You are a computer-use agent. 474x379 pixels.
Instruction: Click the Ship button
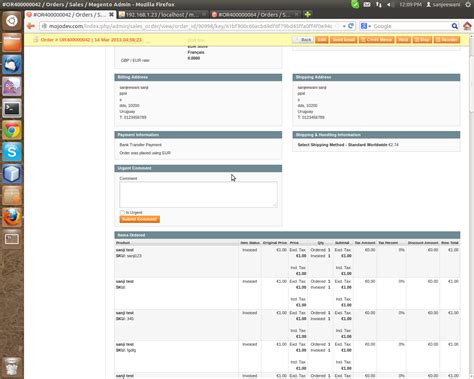[x=422, y=40]
